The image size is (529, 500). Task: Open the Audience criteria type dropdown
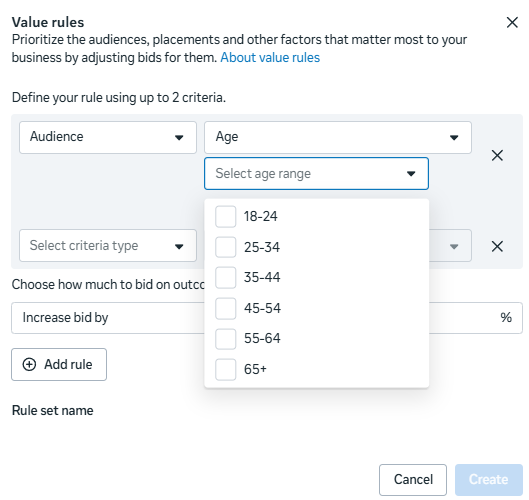pos(108,137)
